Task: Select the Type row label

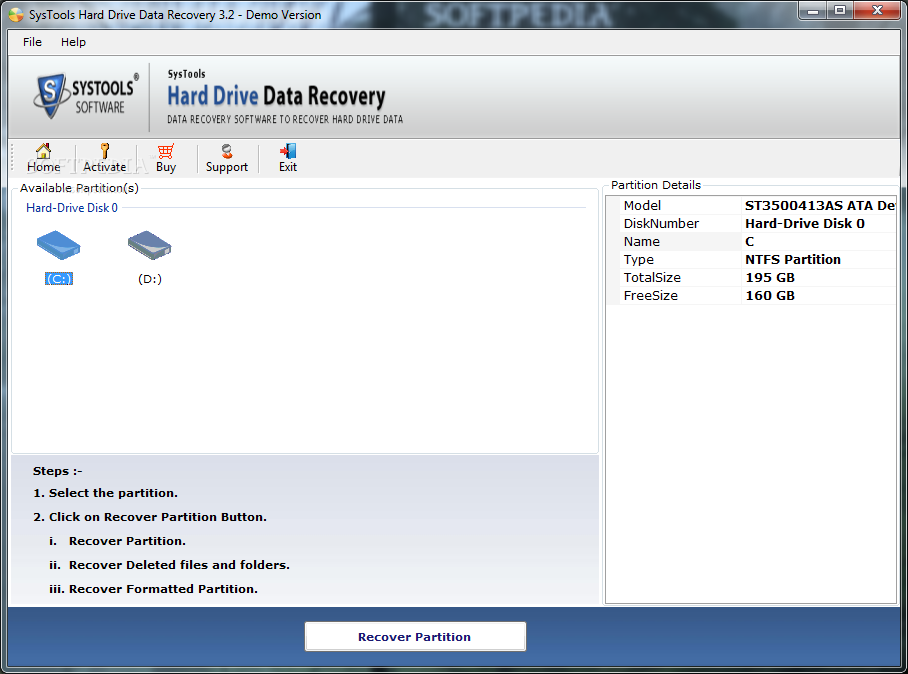Action: (x=639, y=259)
